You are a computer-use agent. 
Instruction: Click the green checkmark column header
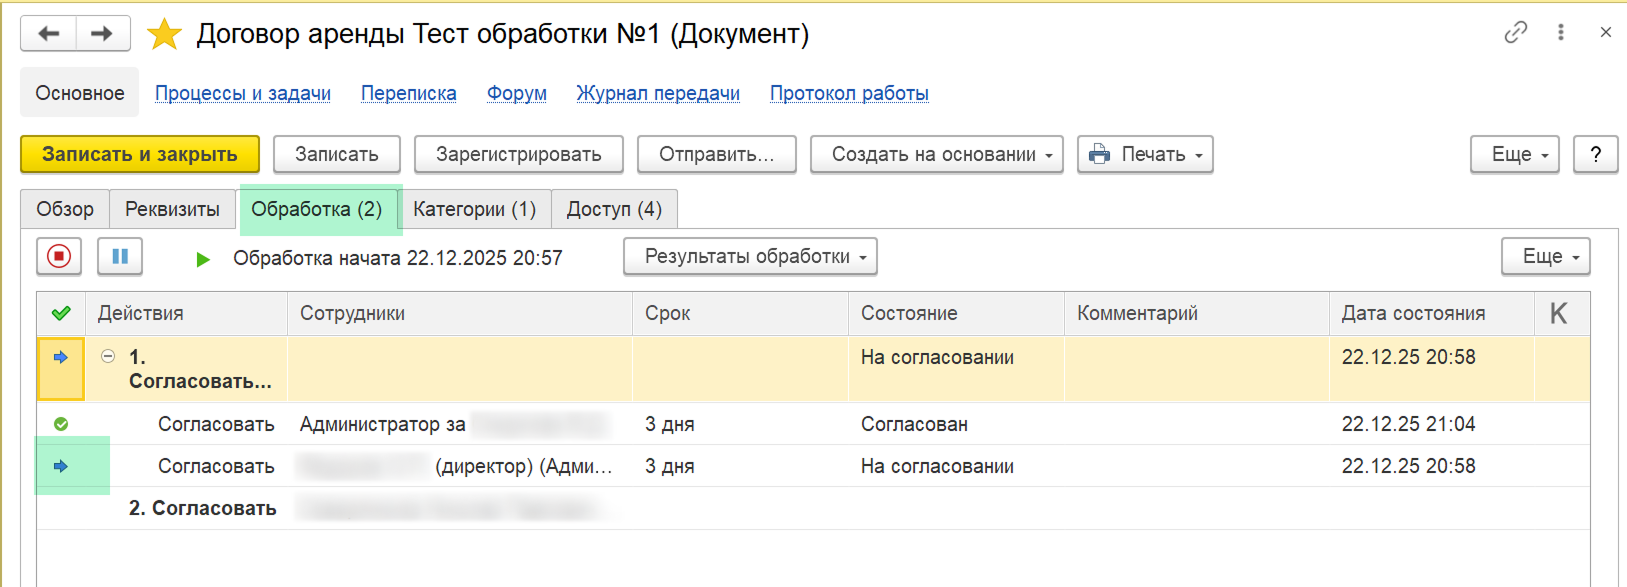point(61,314)
